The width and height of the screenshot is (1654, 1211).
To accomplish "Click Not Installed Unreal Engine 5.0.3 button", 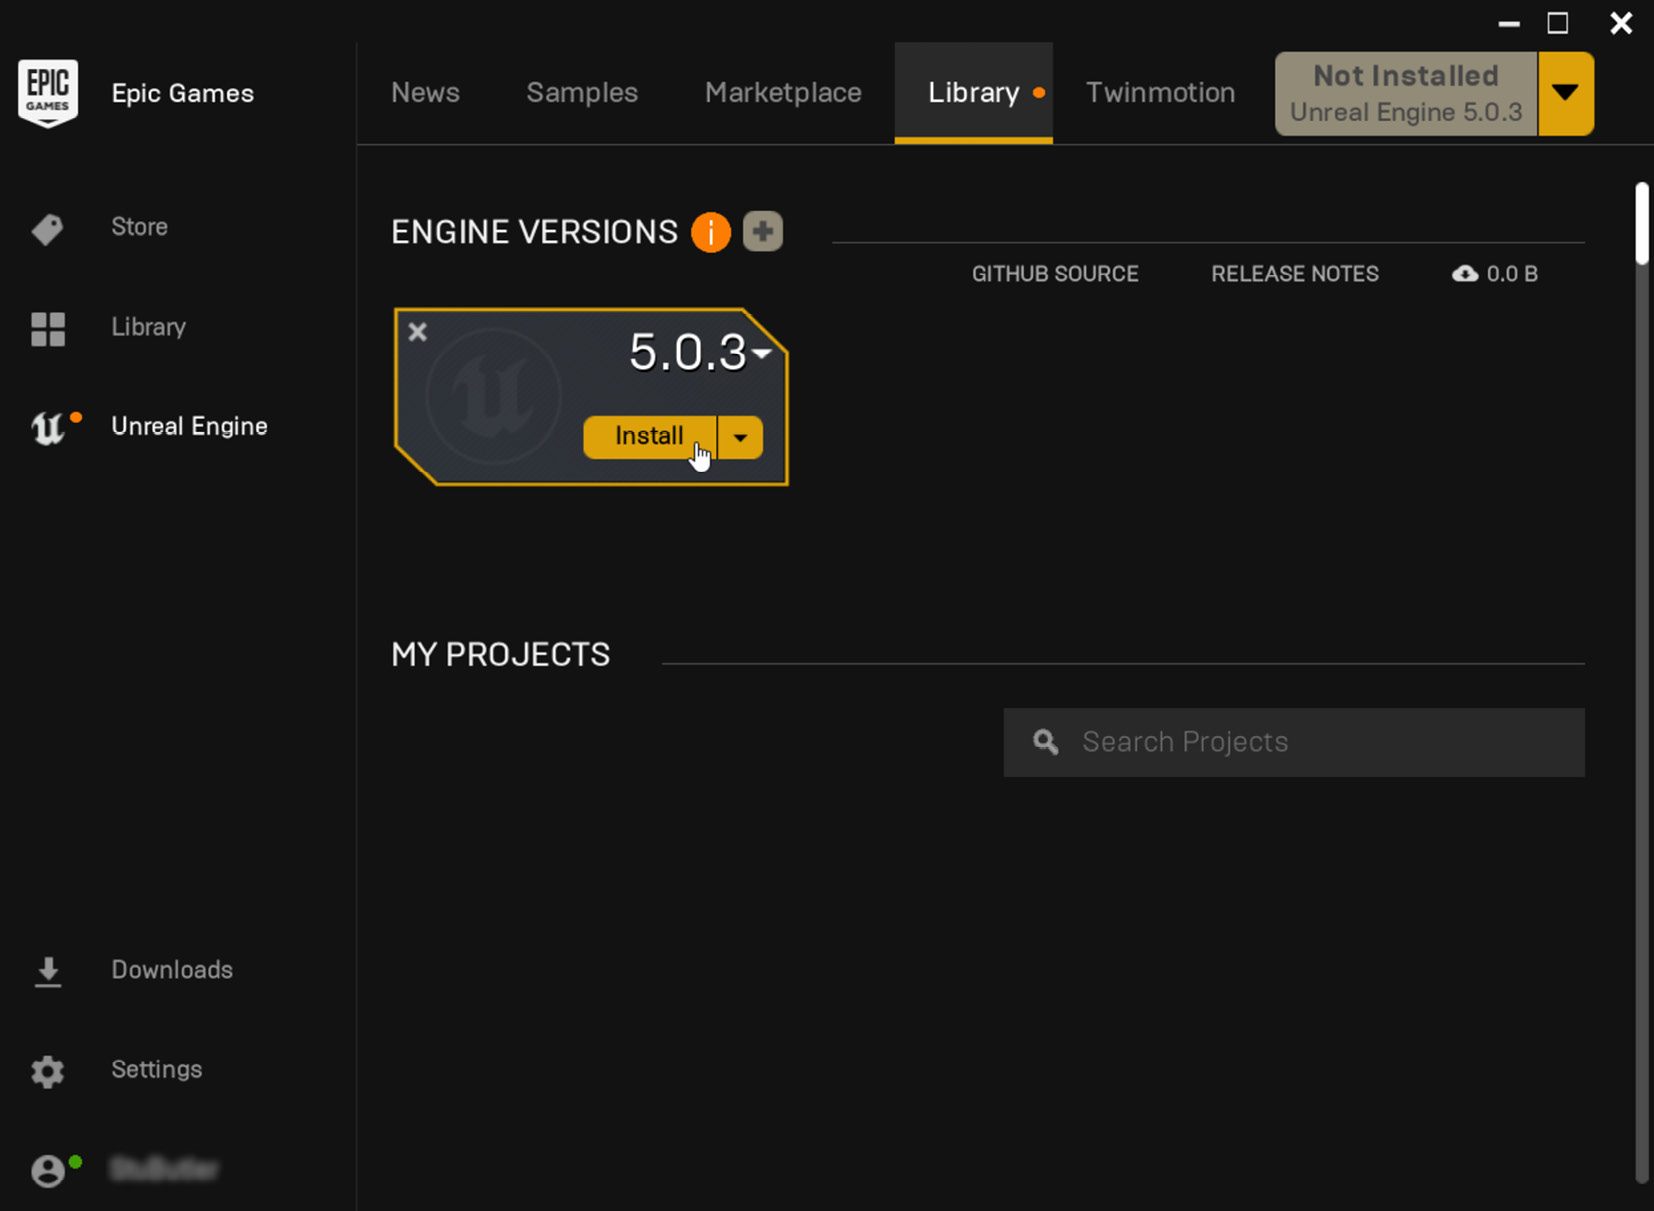I will point(1406,94).
